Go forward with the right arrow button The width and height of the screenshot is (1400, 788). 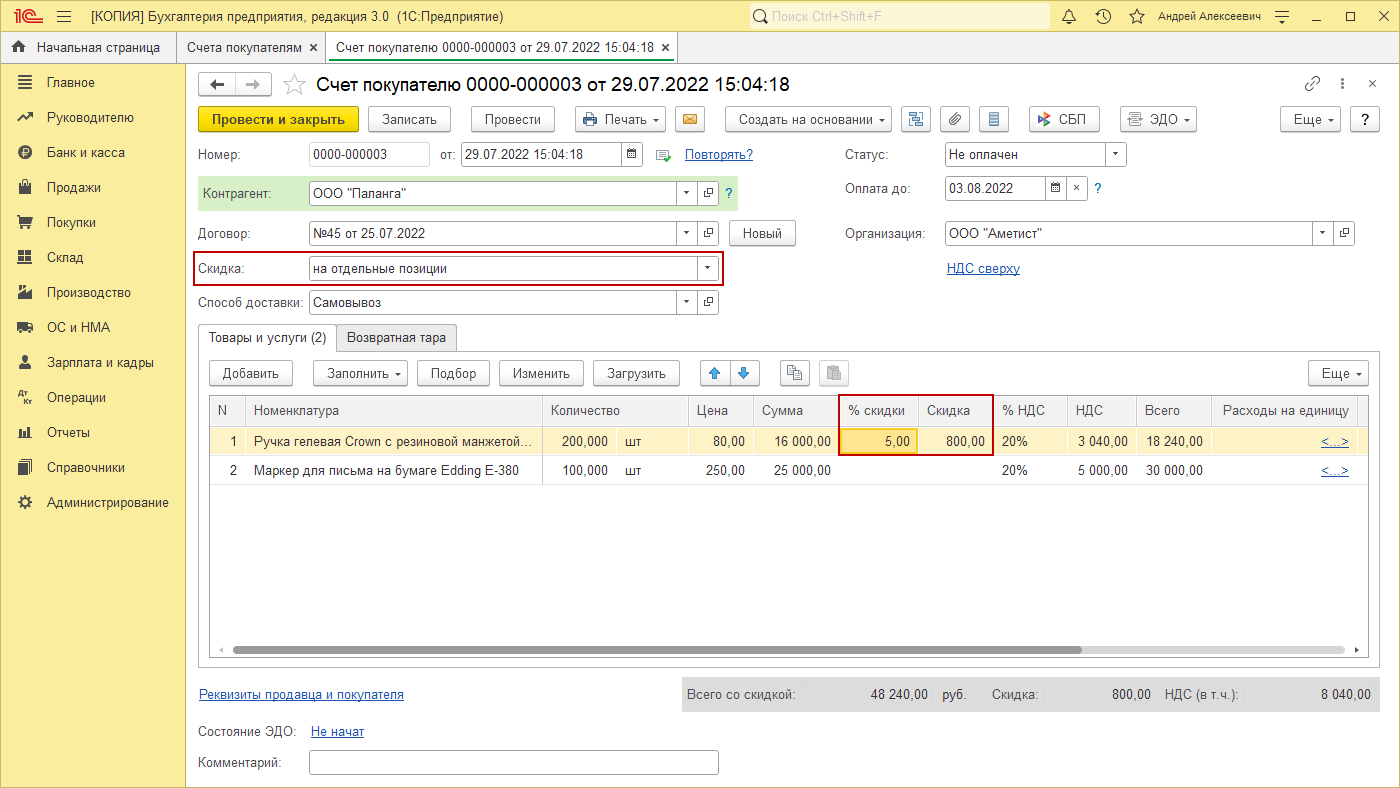[253, 85]
